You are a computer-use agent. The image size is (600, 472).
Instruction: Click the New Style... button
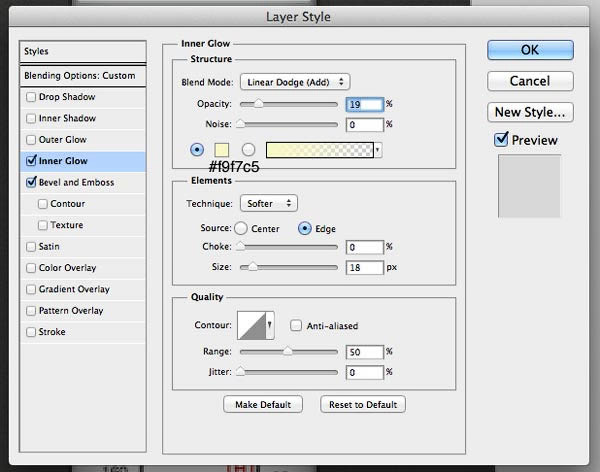(530, 112)
